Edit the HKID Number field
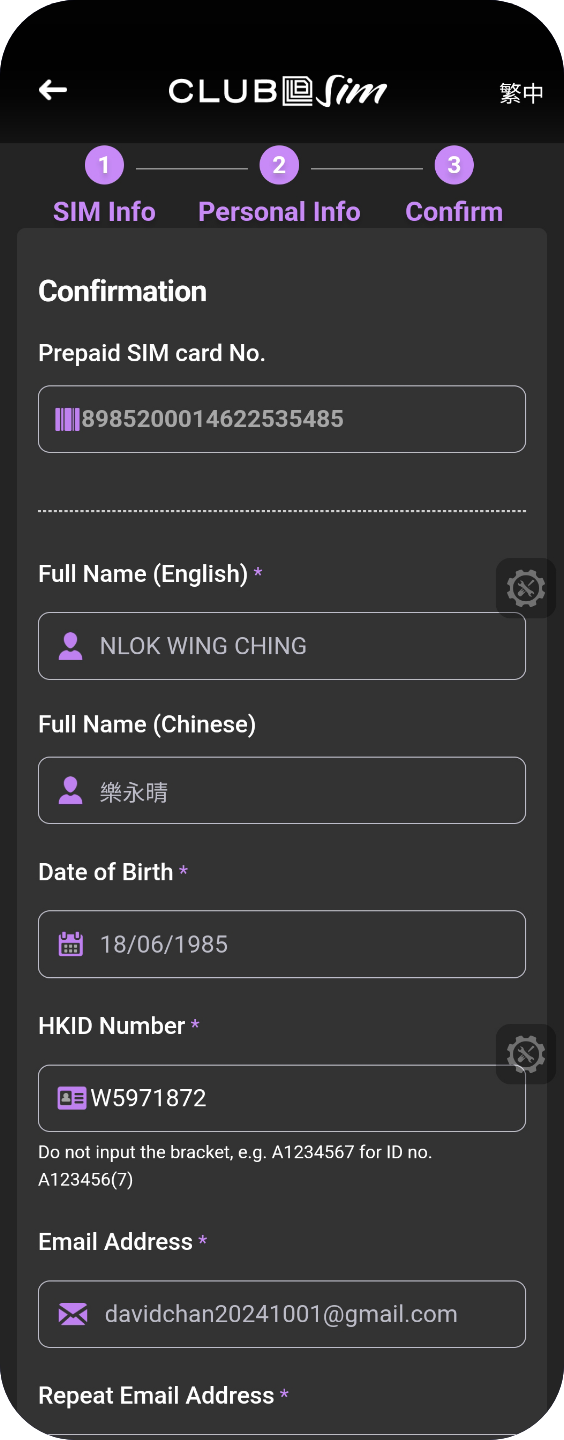 click(x=282, y=1098)
